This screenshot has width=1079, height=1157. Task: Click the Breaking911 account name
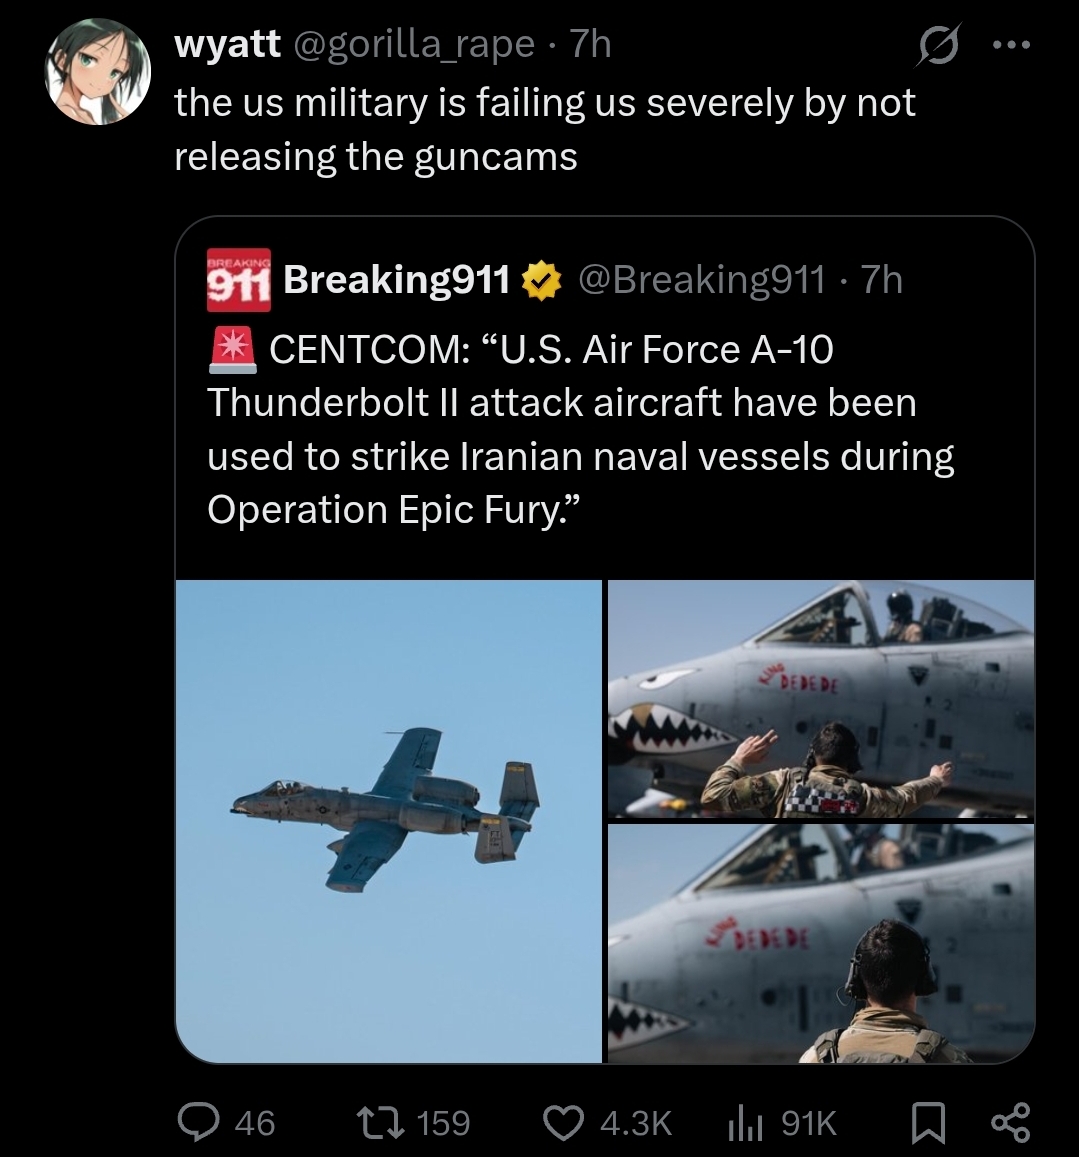(397, 281)
